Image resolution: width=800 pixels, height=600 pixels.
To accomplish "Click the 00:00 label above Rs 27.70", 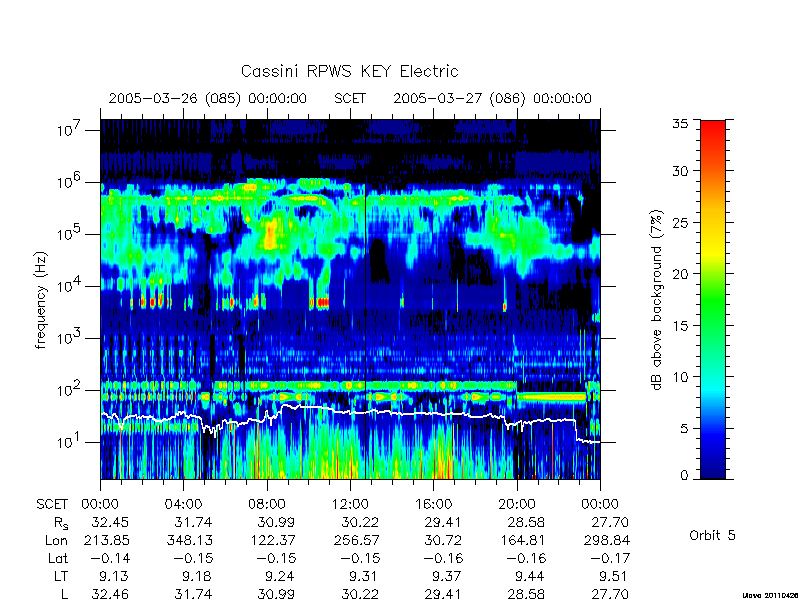I will [x=600, y=504].
